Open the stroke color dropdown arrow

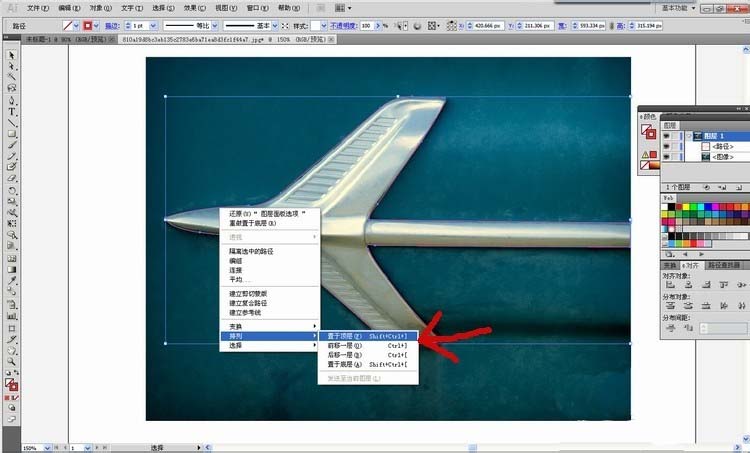(96, 26)
